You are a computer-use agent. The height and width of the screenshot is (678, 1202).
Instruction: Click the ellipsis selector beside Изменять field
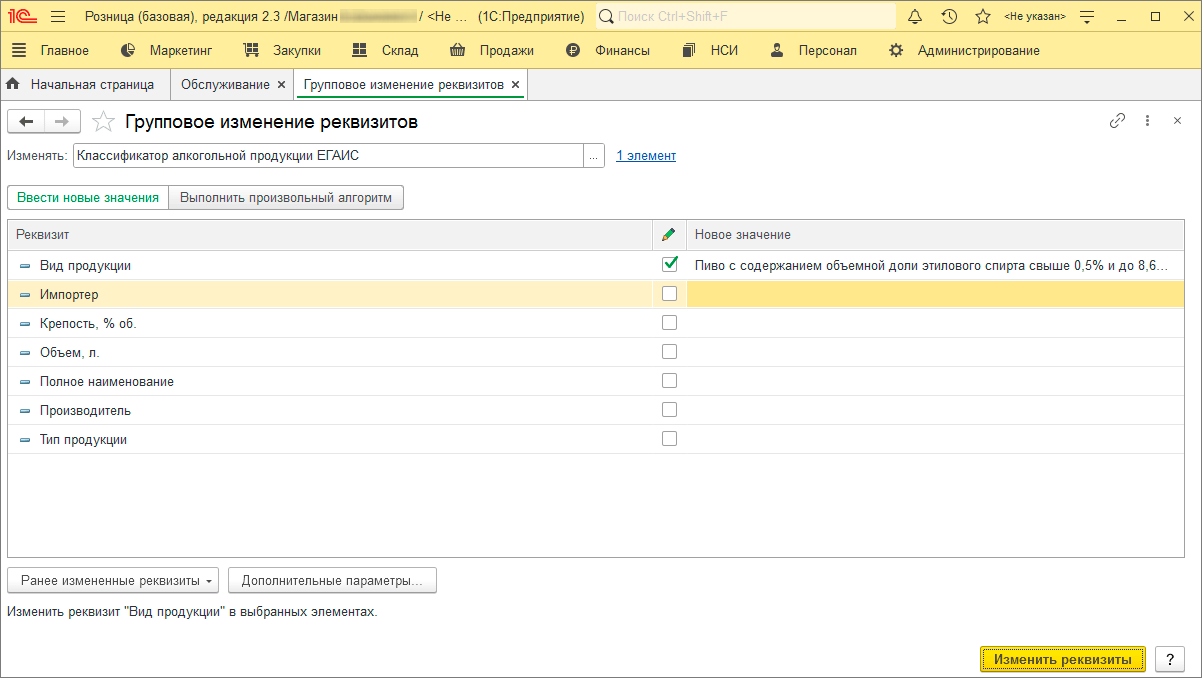pos(593,156)
